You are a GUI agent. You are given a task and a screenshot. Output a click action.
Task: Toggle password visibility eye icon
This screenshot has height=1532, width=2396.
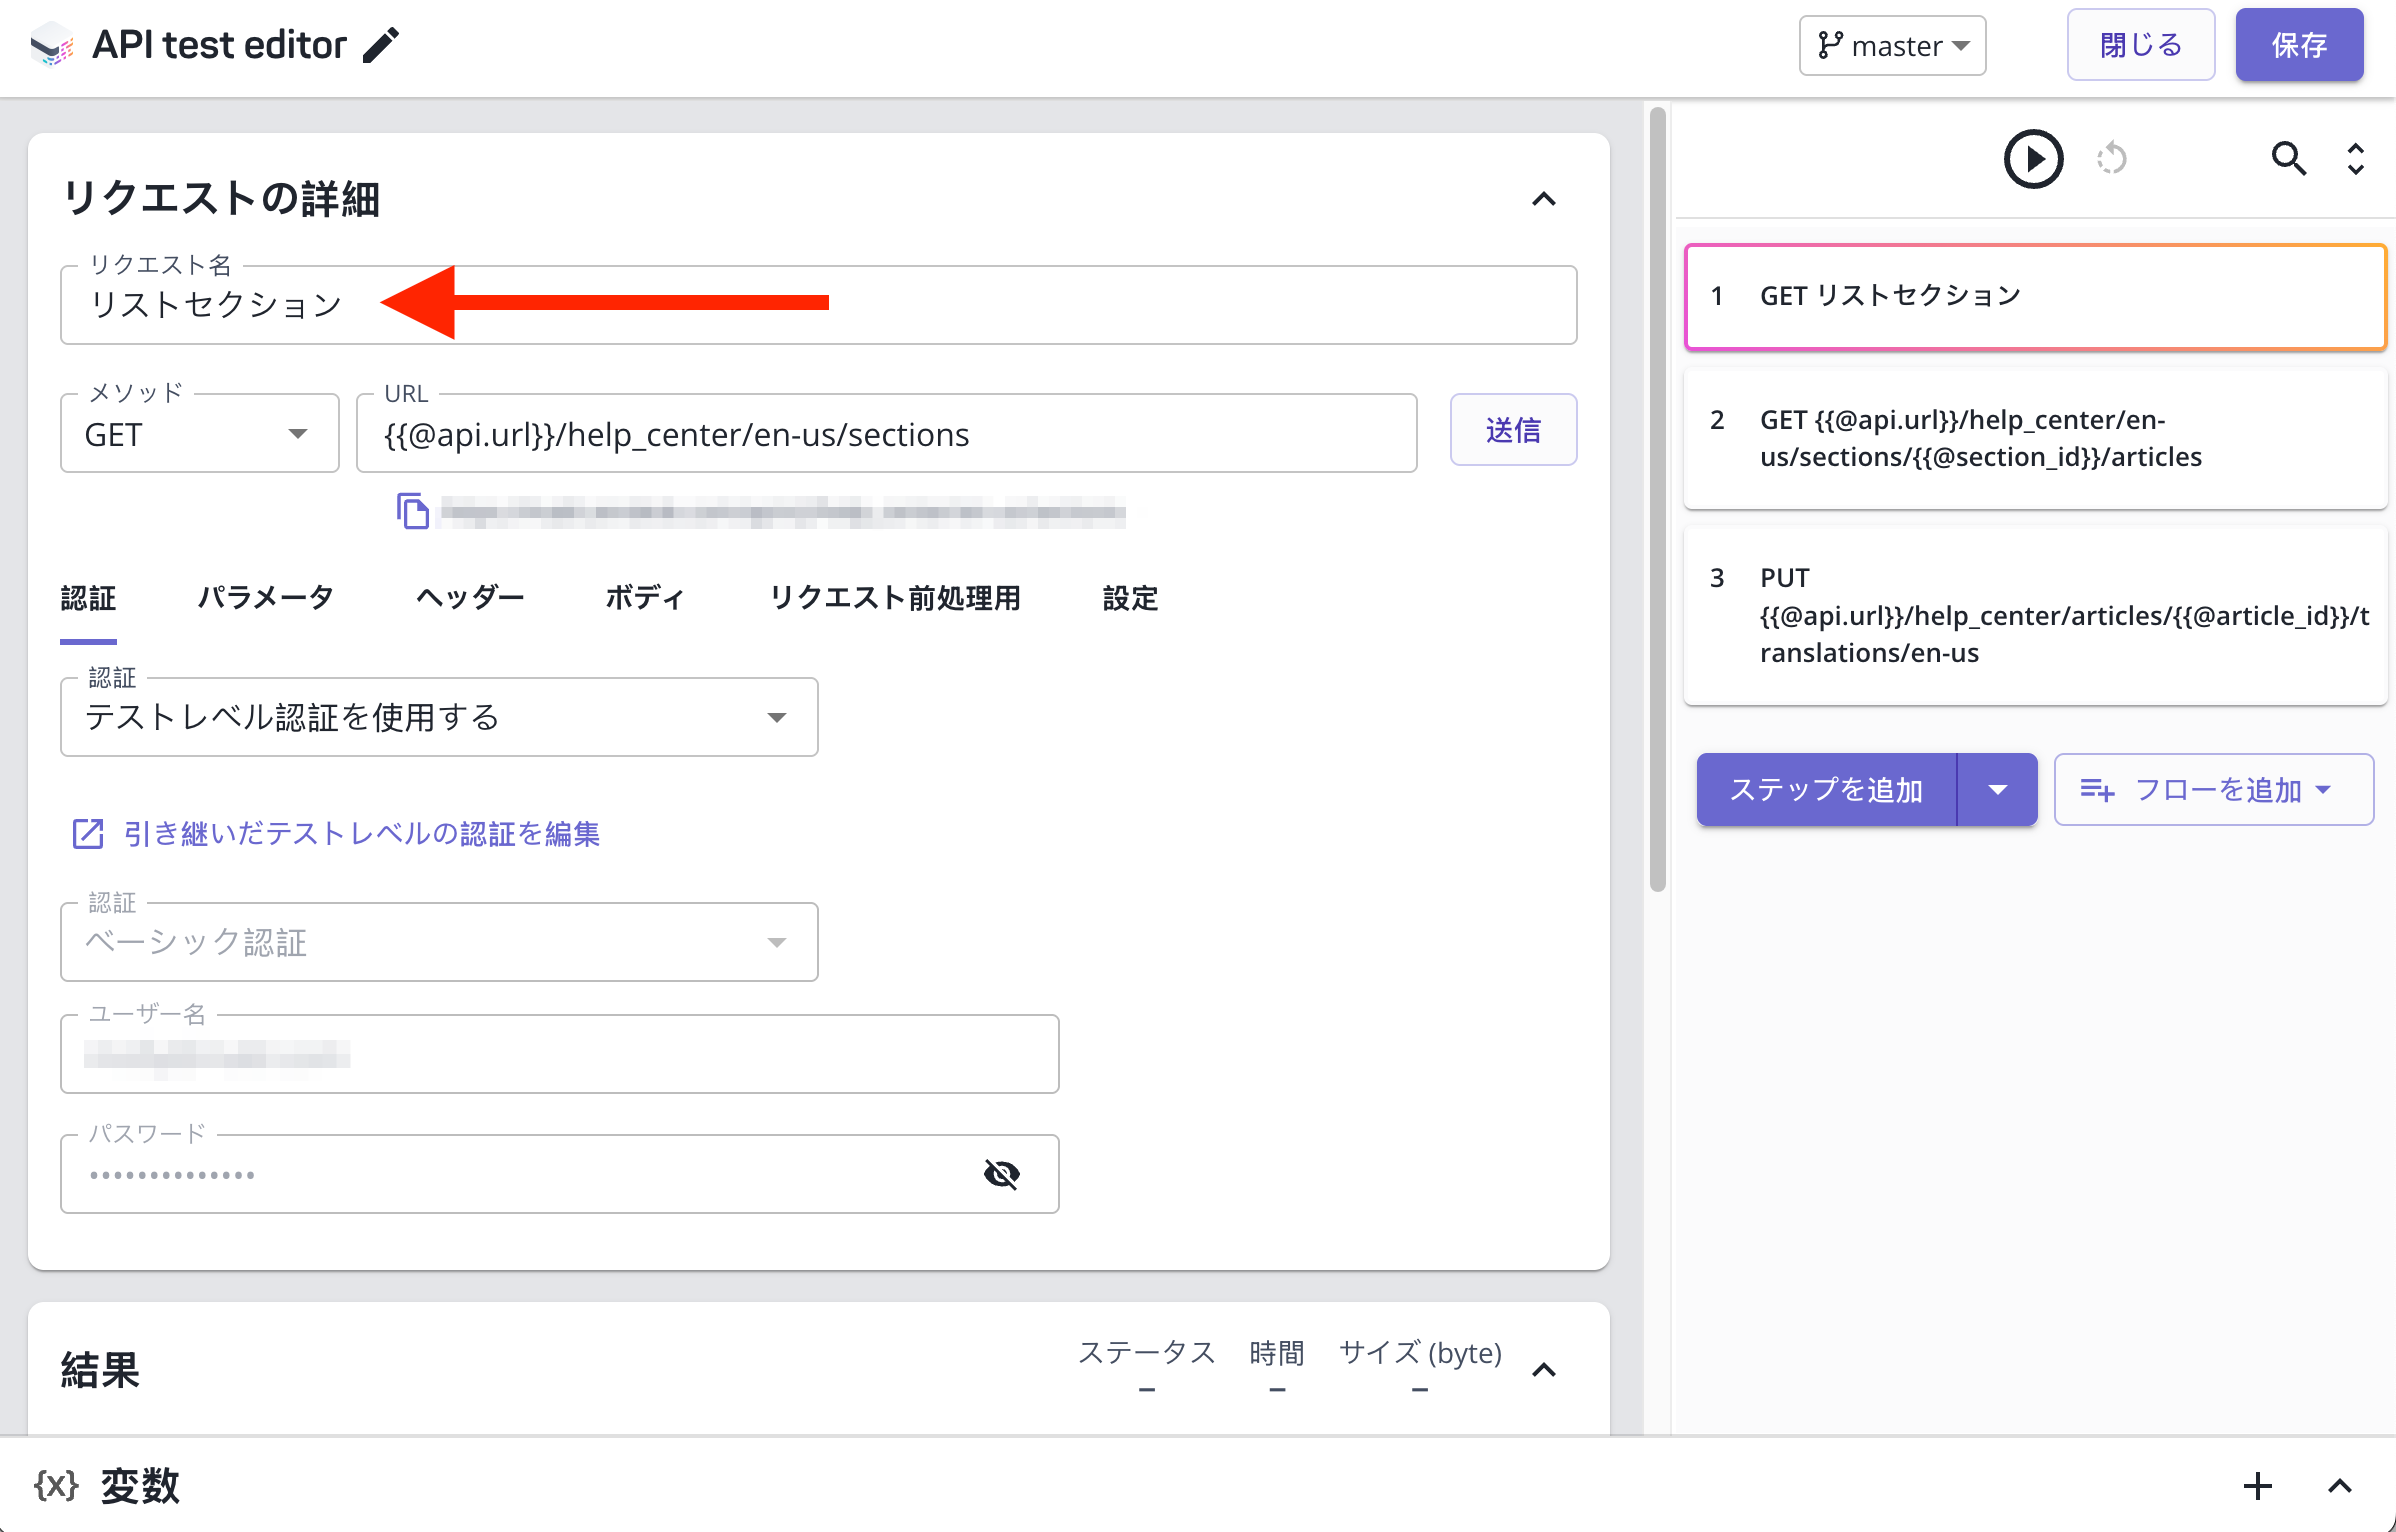1001,1174
